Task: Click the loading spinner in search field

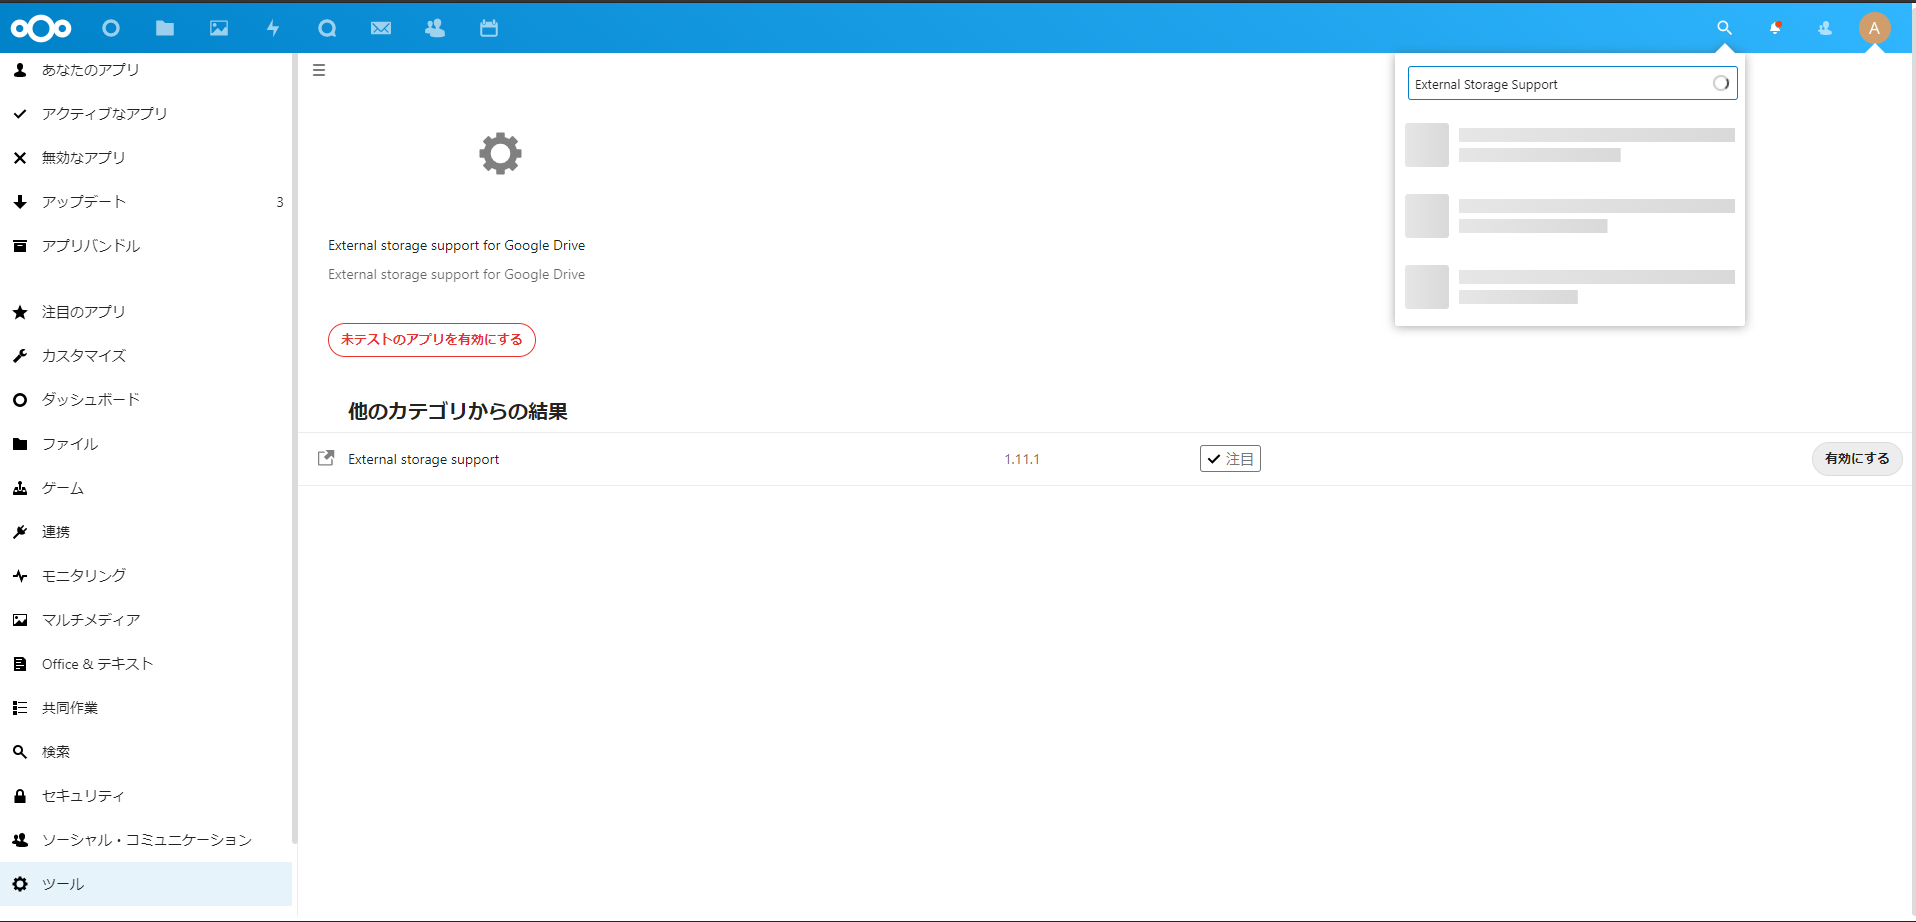Action: tap(1722, 83)
